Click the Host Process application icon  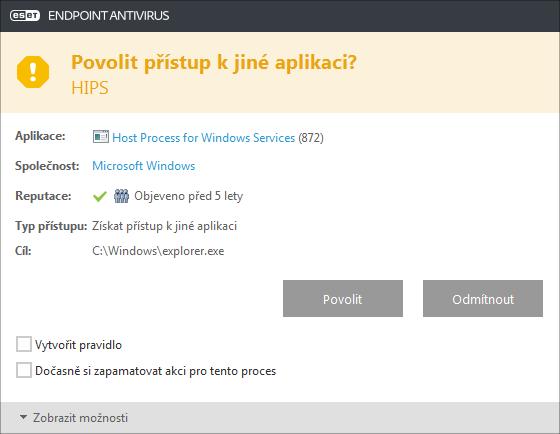tap(101, 137)
